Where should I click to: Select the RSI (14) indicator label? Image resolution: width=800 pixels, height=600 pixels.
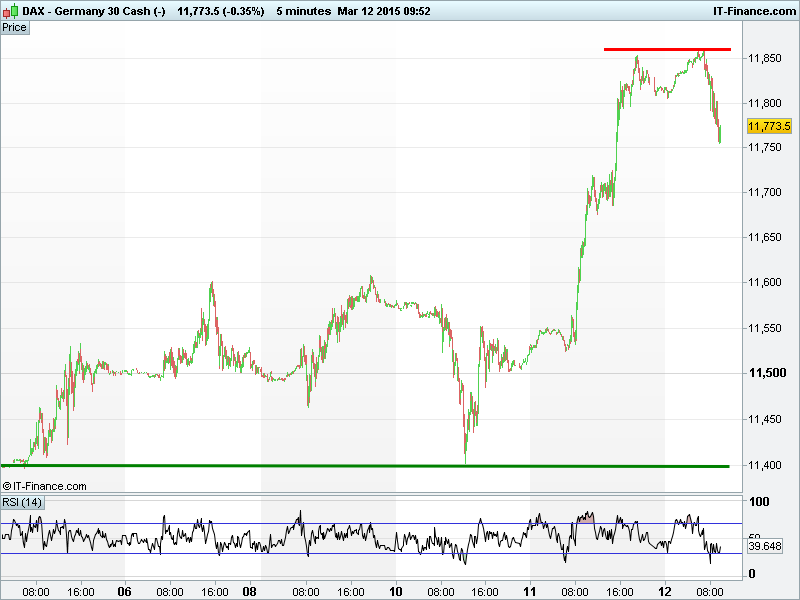[x=22, y=502]
